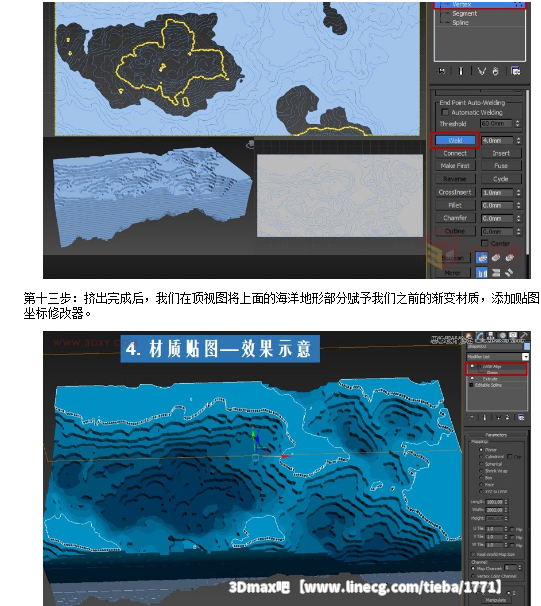Select the Mirror Vertically icon
Viewport: 541px width, 606px height.
point(496,273)
